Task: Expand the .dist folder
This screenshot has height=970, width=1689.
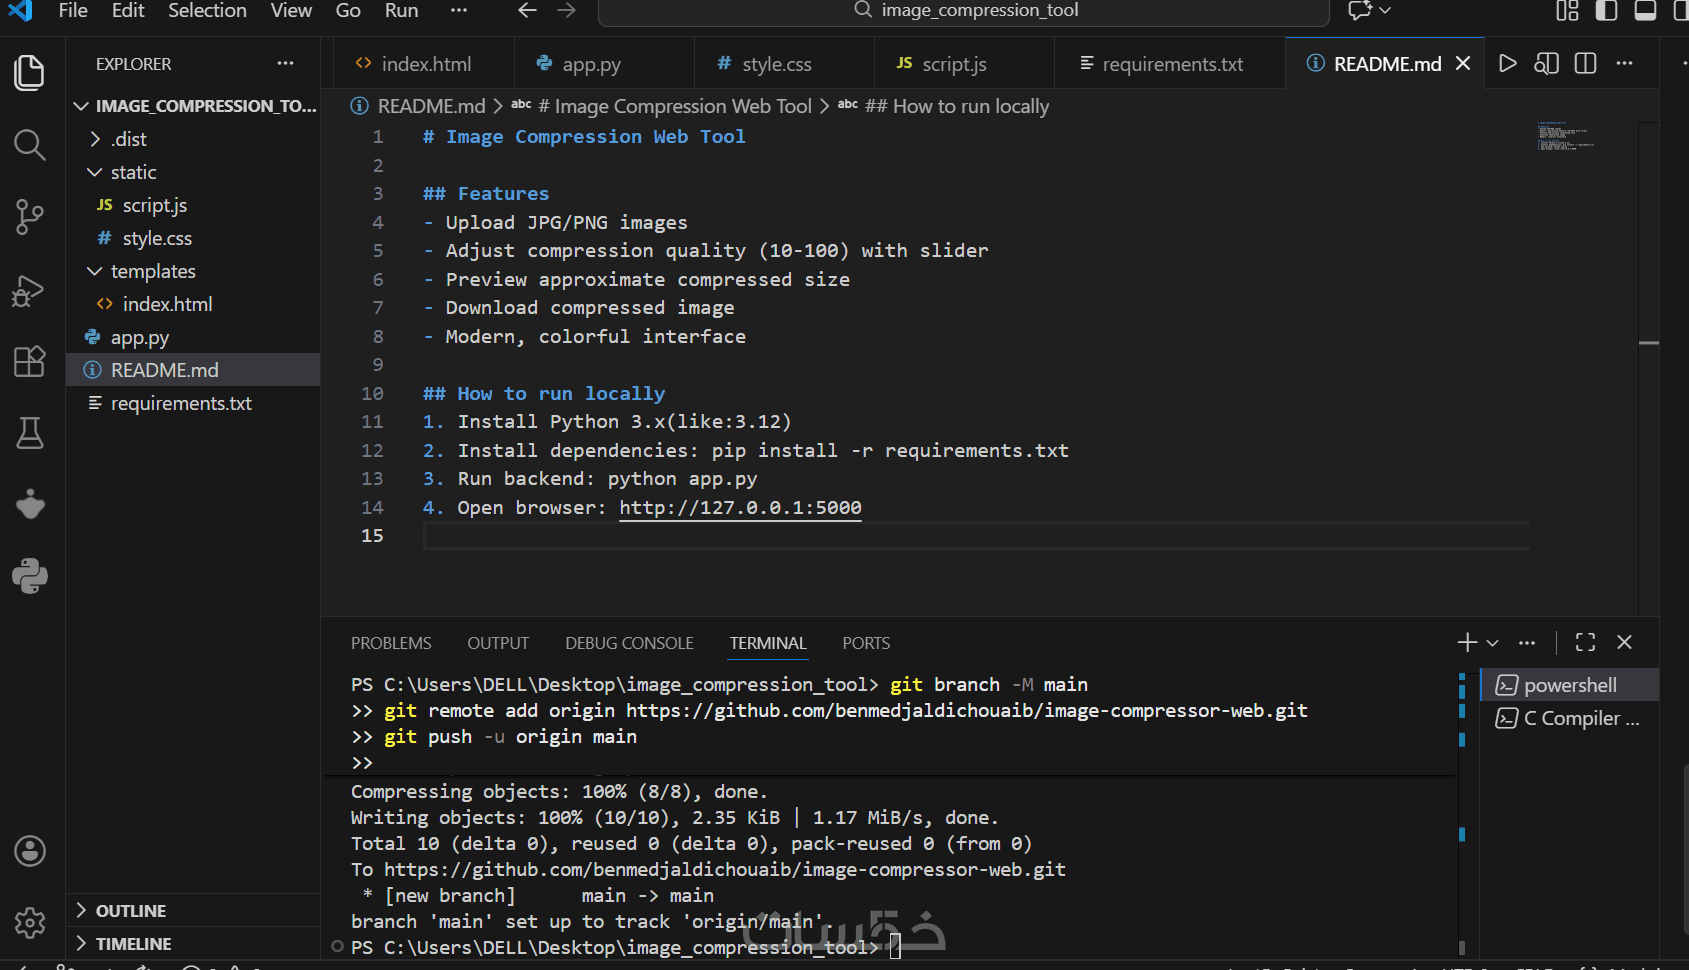Action: point(129,139)
